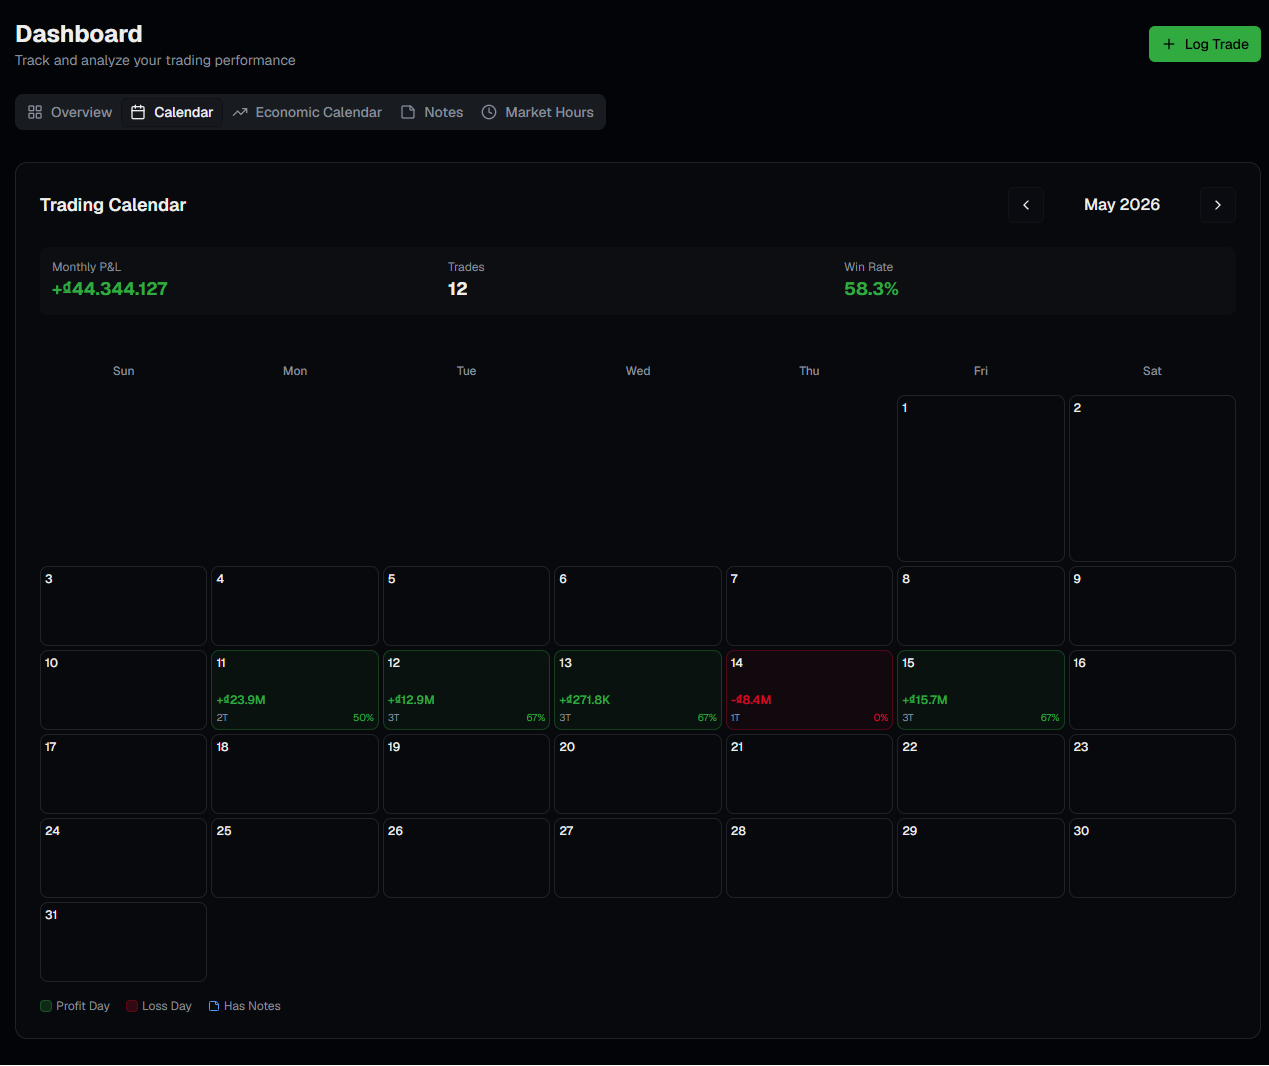Image resolution: width=1269 pixels, height=1066 pixels.
Task: Click the Calendar tab icon
Action: point(138,112)
